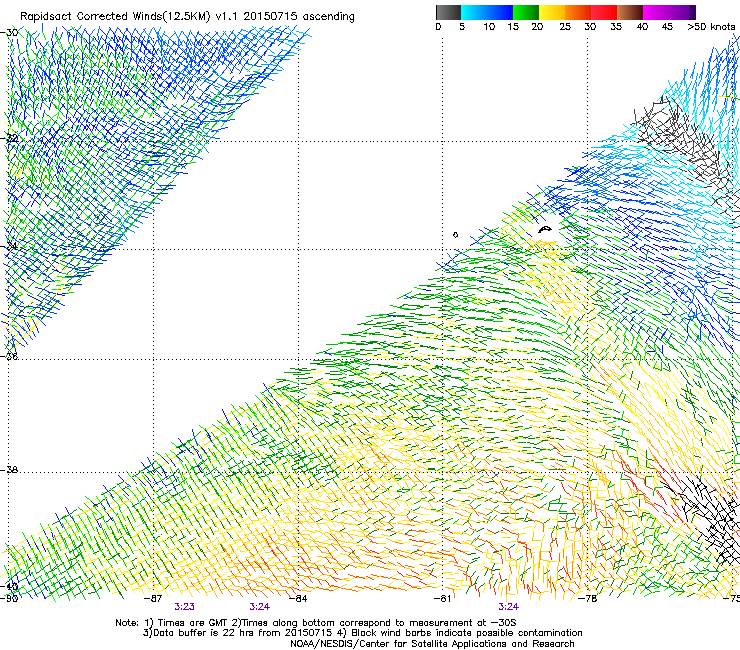Image resolution: width=740 pixels, height=650 pixels.
Task: Click the legend tick label '25'
Action: click(x=565, y=27)
